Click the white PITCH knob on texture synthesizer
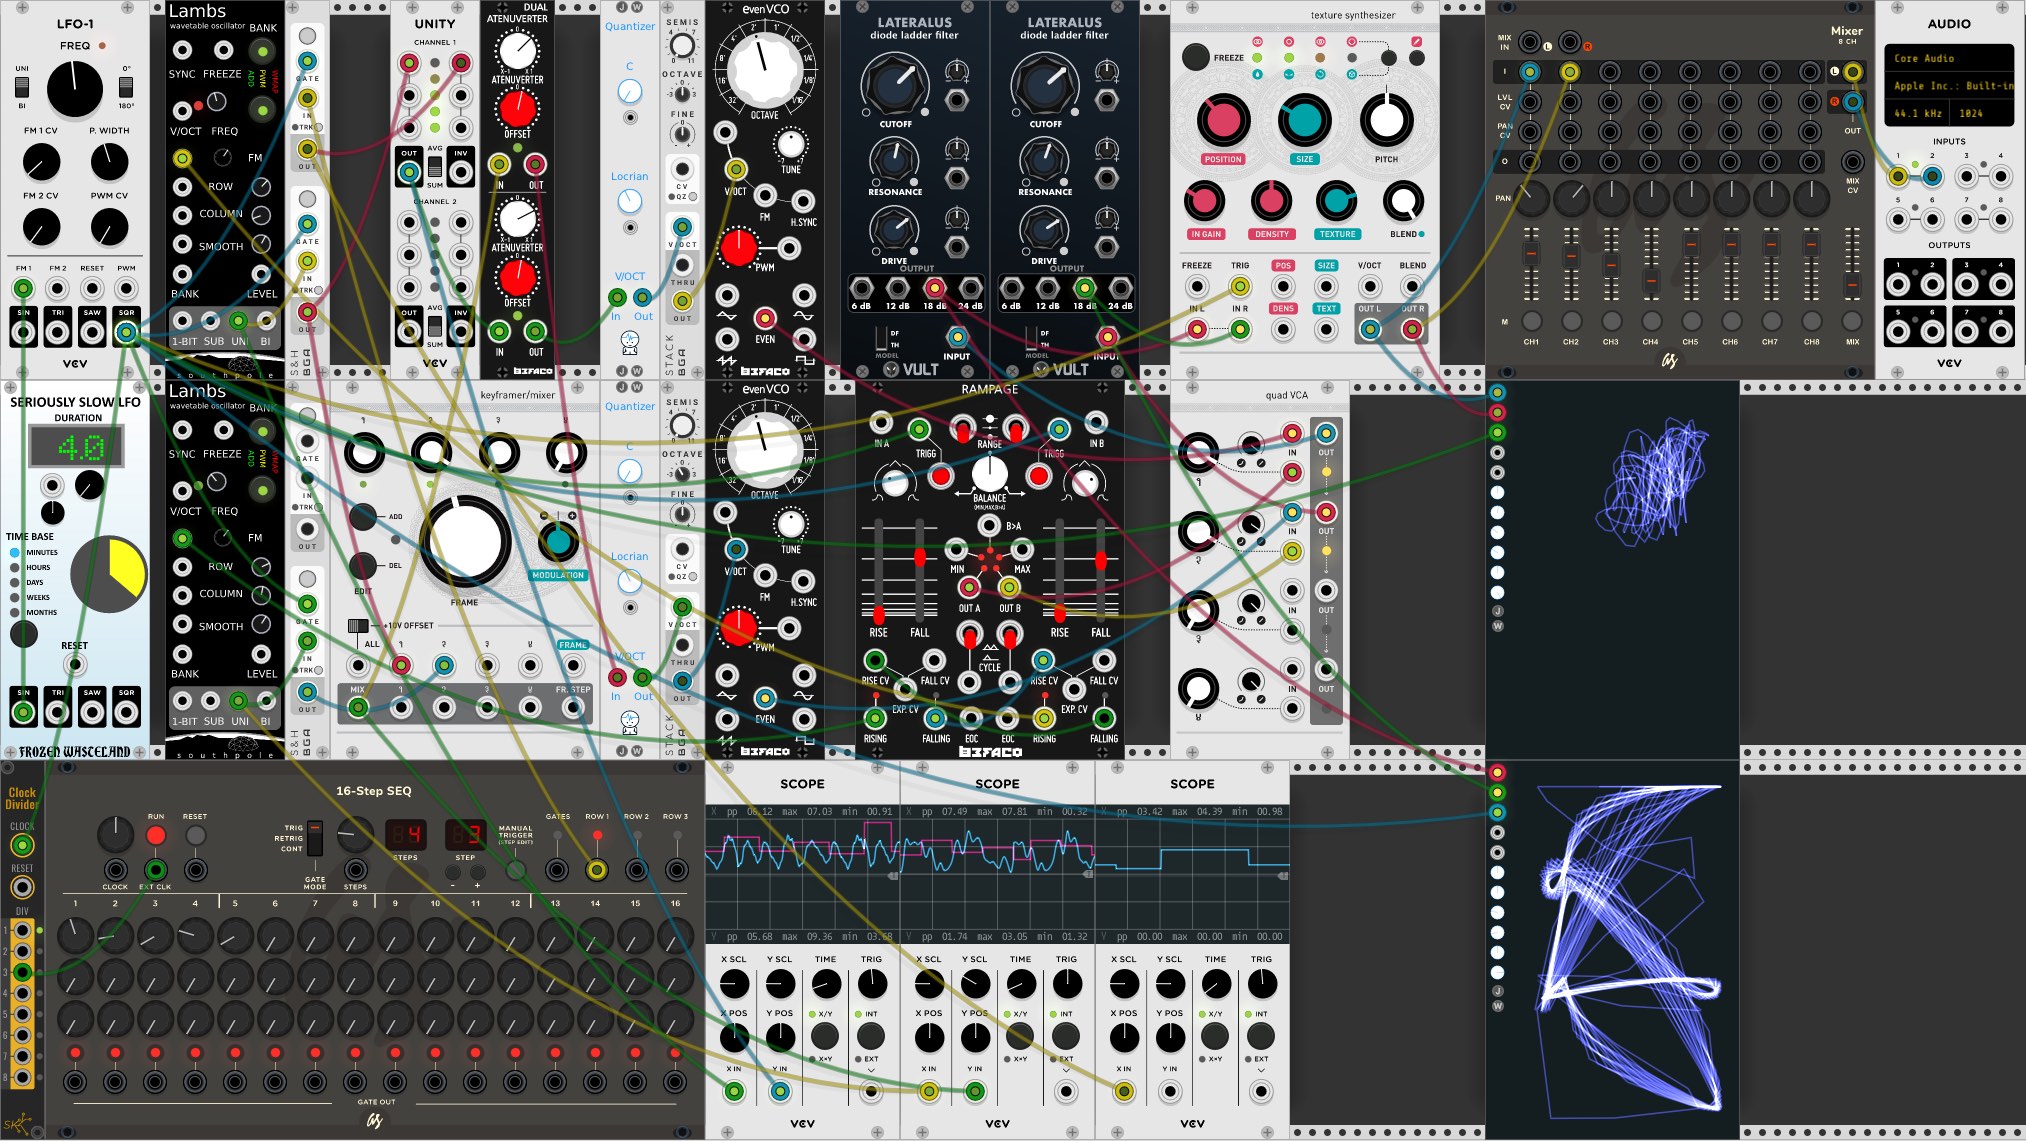 coord(1386,121)
